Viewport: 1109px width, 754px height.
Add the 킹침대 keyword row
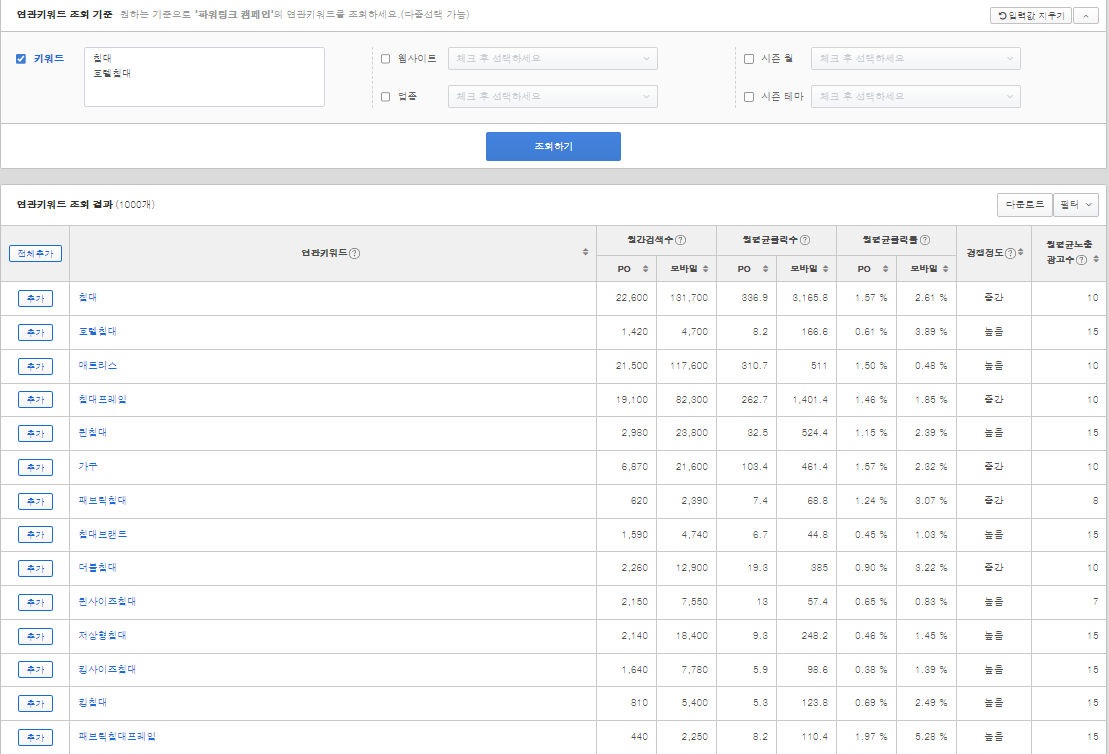coord(35,704)
